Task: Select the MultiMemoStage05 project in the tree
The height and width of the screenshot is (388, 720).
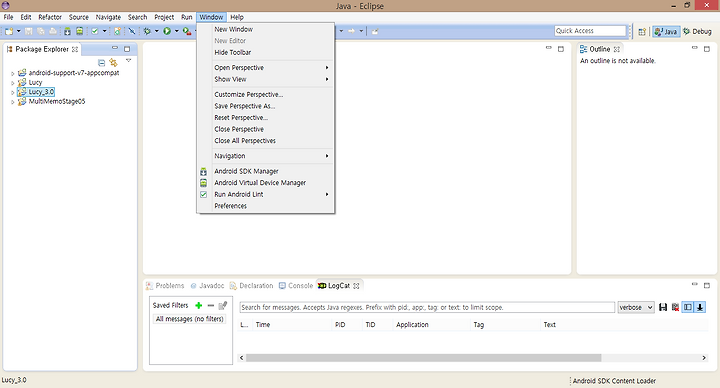Action: 56,101
